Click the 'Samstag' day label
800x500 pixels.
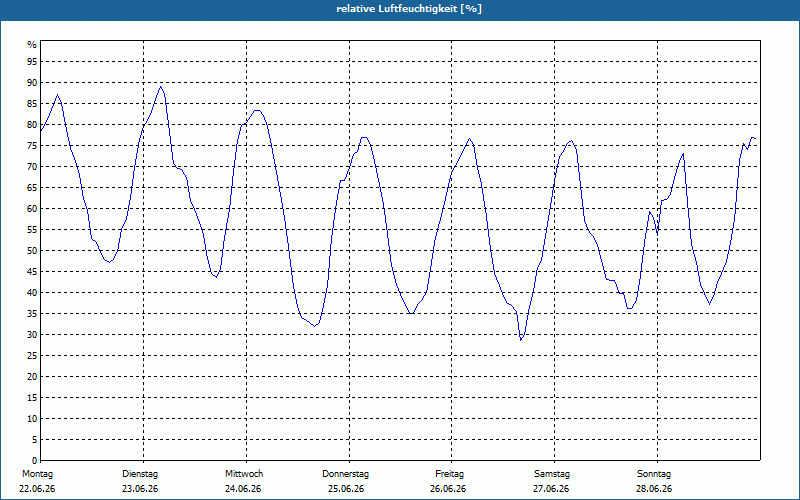(552, 474)
